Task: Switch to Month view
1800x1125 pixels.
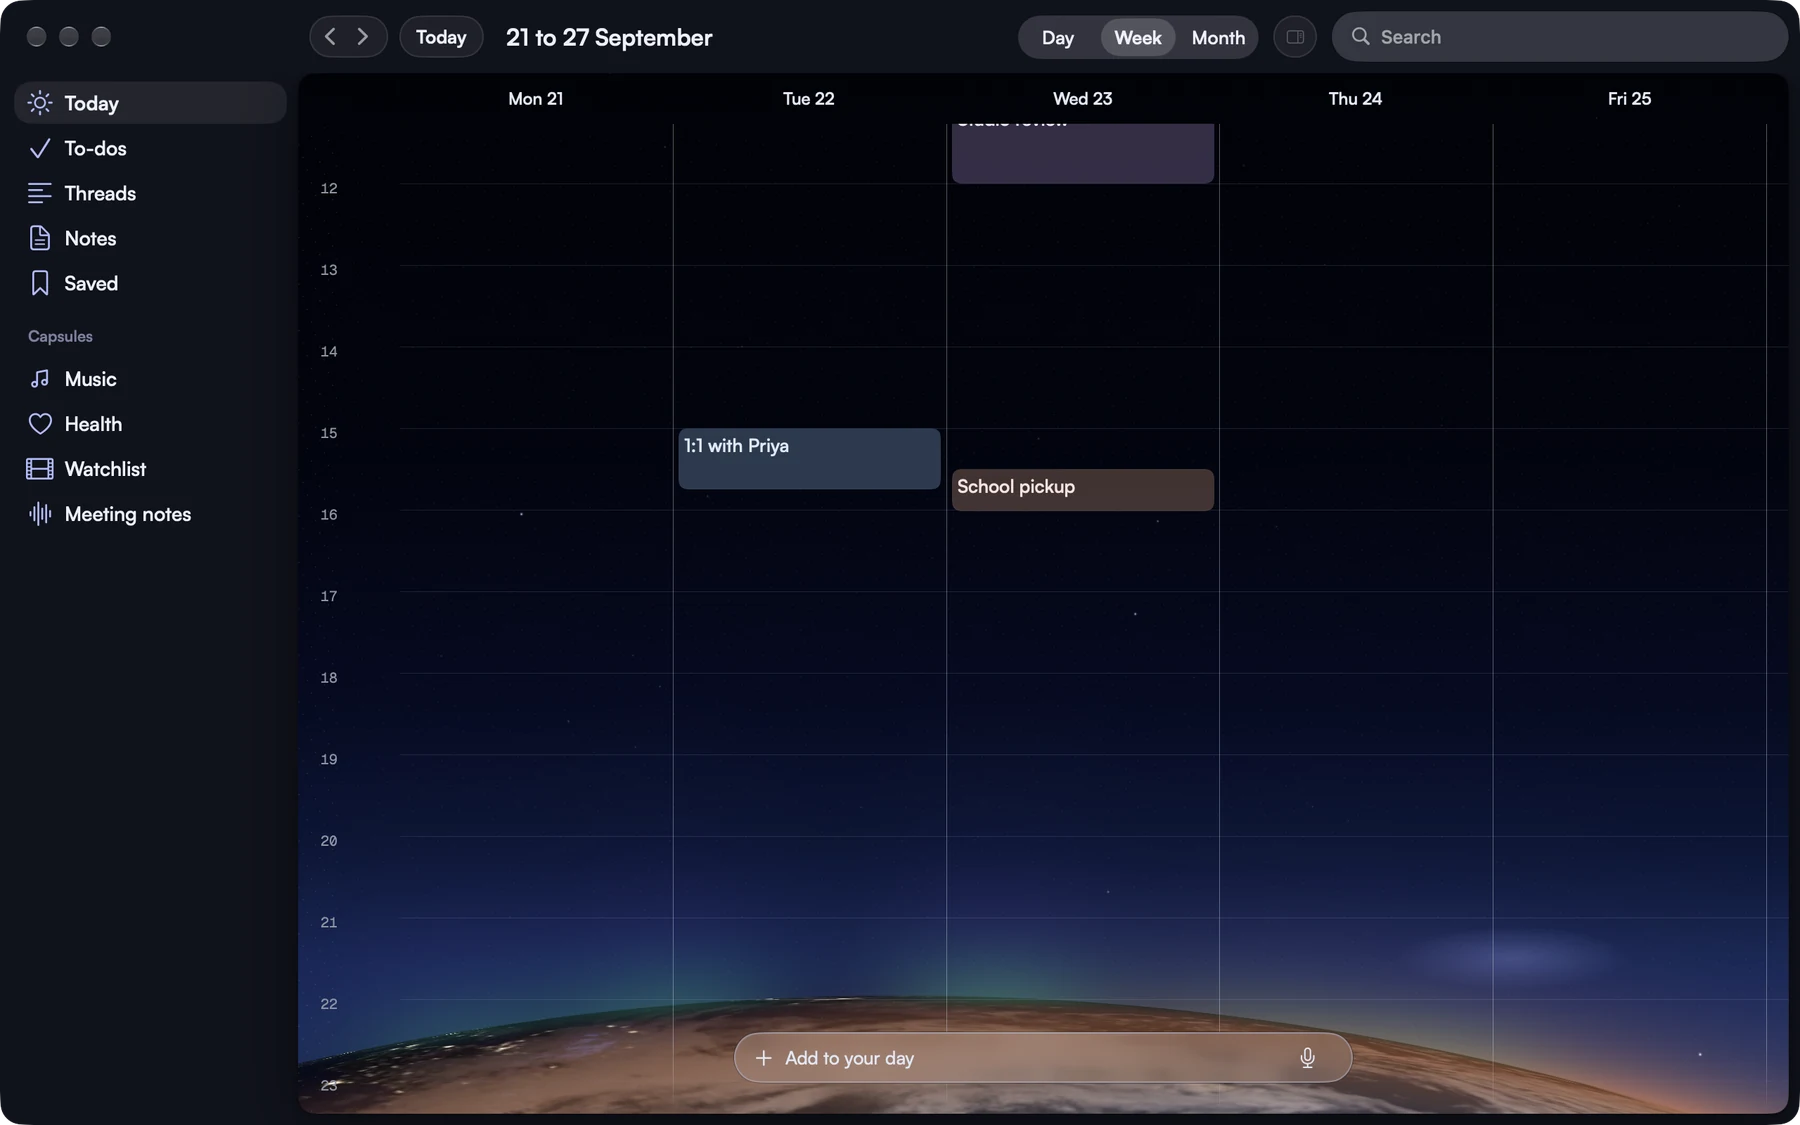Action: 1218,37
